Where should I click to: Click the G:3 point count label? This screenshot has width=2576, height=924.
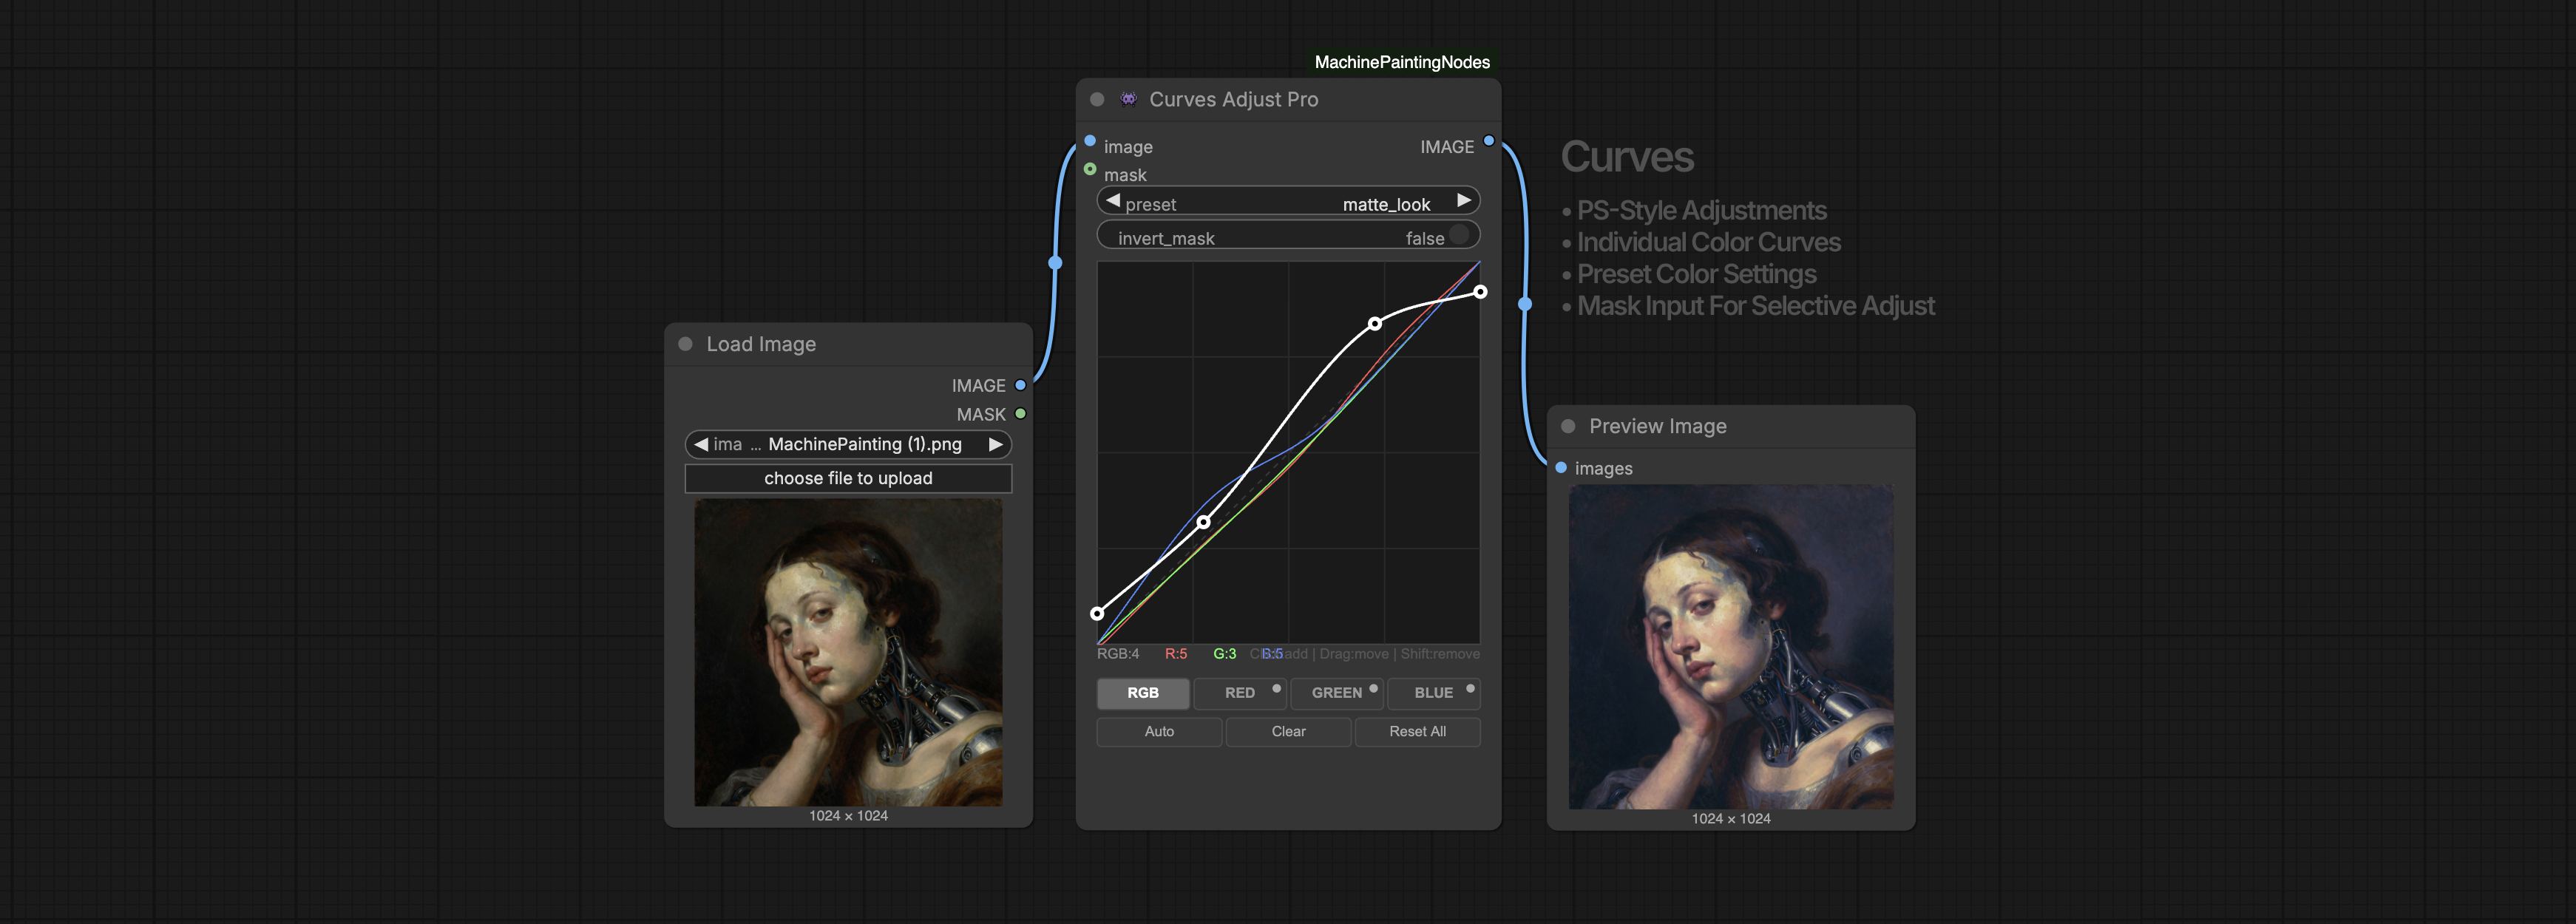point(1225,654)
